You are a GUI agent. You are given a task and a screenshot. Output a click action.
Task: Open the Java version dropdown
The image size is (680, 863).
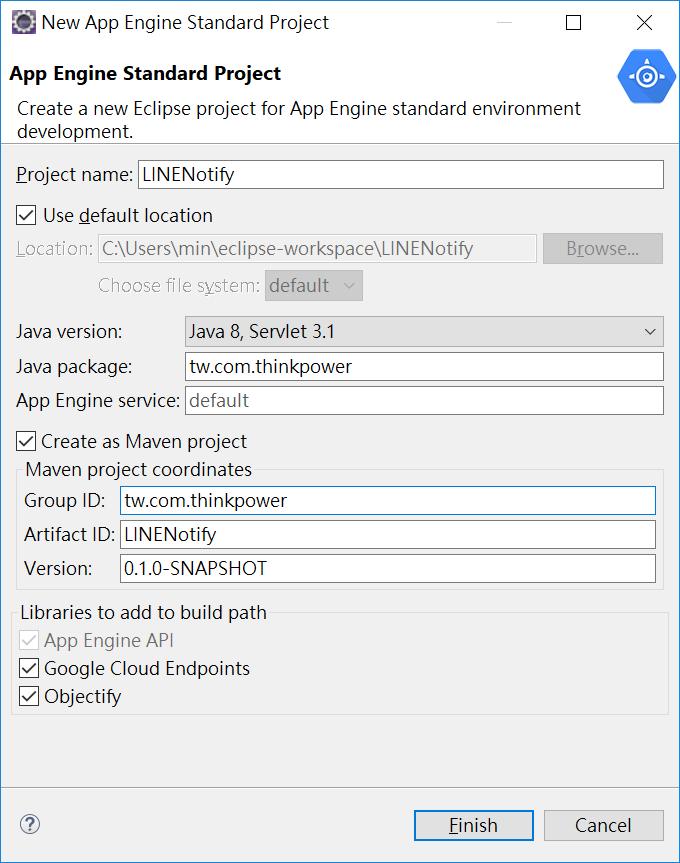(424, 331)
